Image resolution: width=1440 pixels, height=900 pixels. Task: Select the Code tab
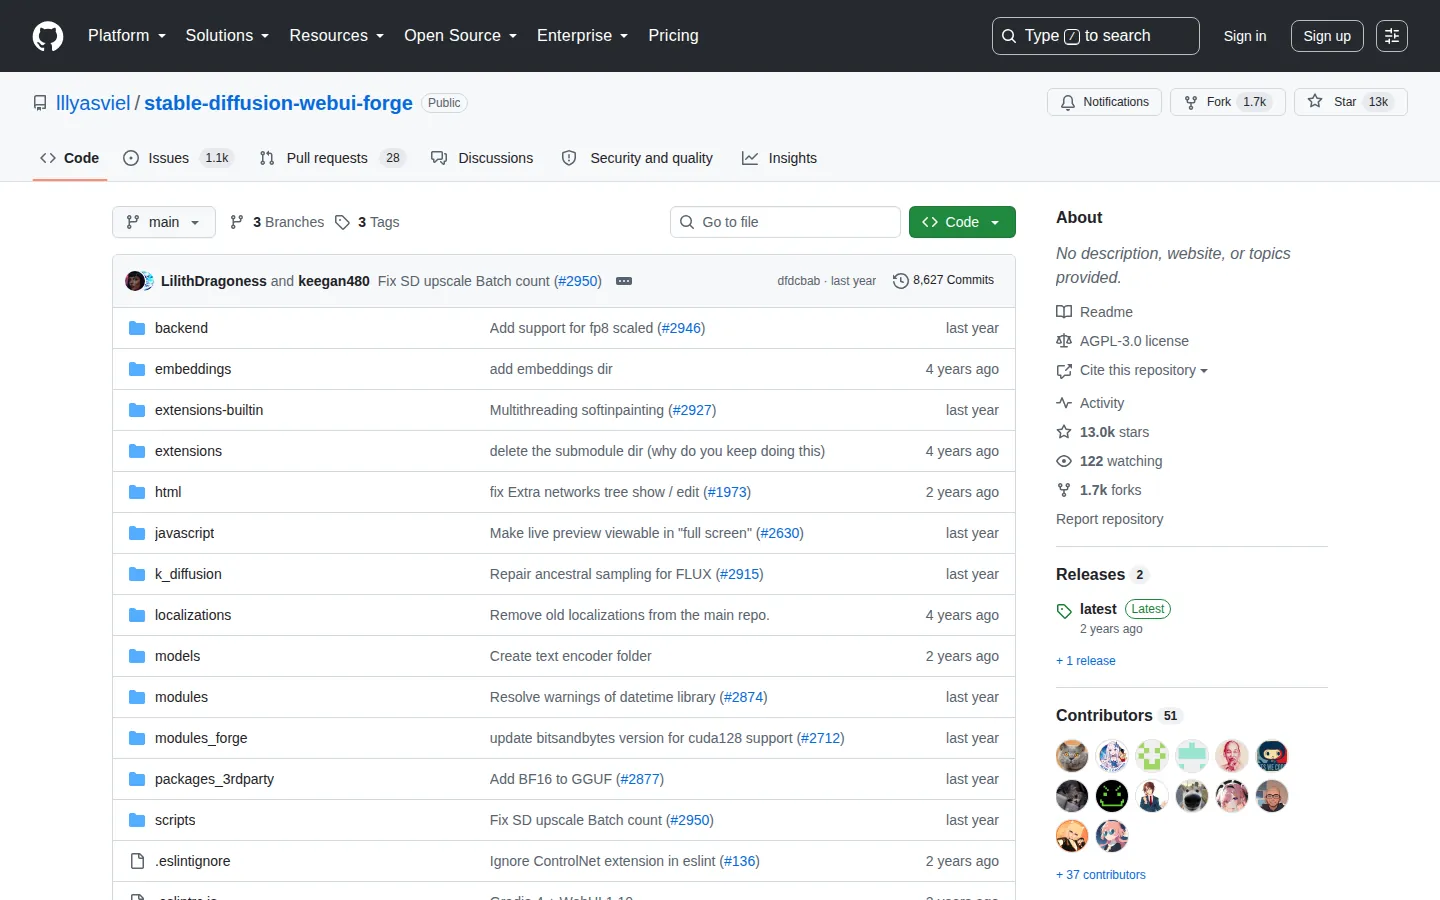[x=70, y=158]
